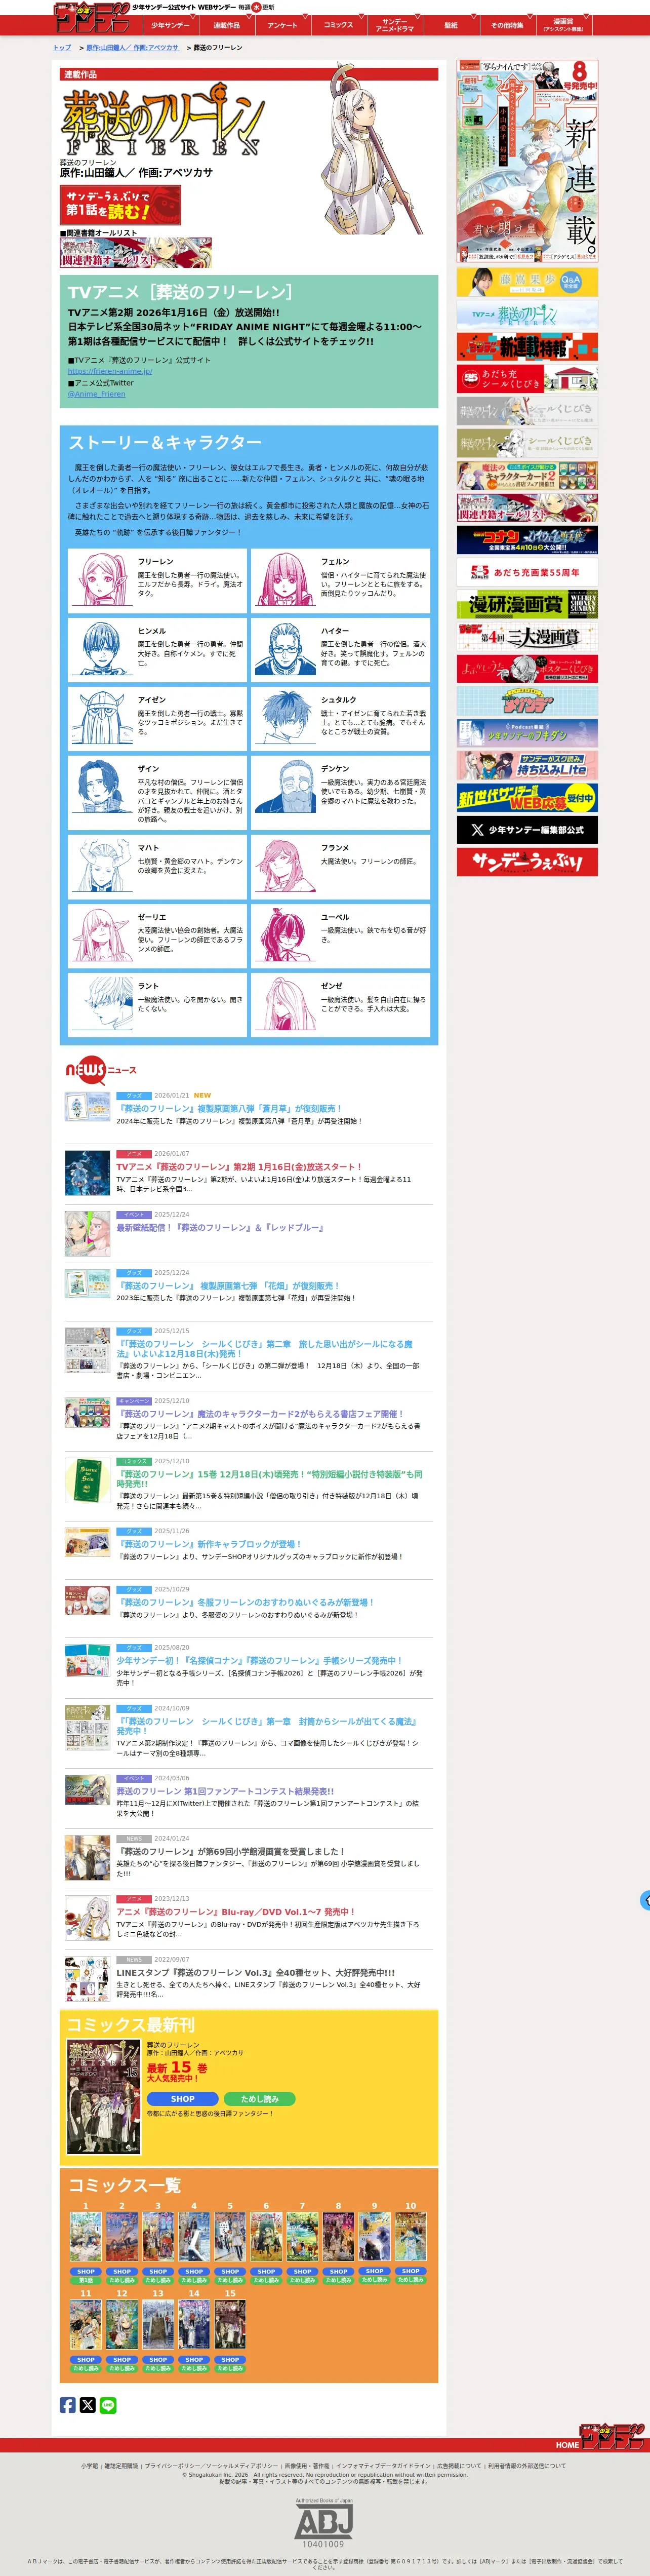The width and height of the screenshot is (650, 2576).
Task: Open news LINEスタンプ Vol.3 発売中
Action: coord(255,1973)
